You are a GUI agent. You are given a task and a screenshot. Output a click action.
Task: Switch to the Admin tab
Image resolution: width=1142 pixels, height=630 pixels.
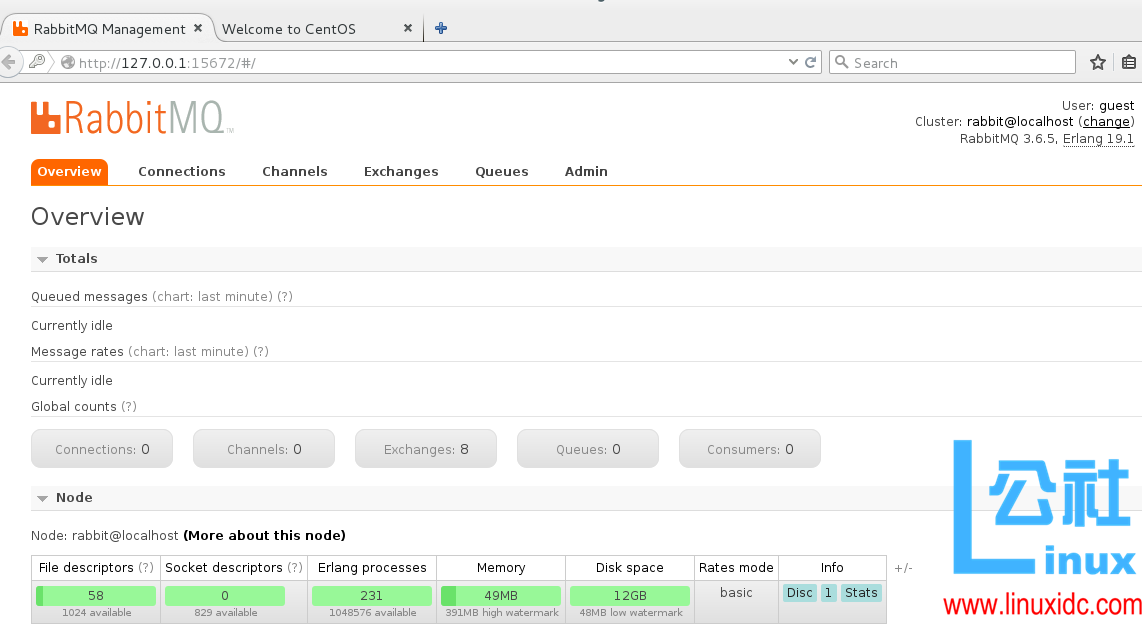pyautogui.click(x=586, y=171)
